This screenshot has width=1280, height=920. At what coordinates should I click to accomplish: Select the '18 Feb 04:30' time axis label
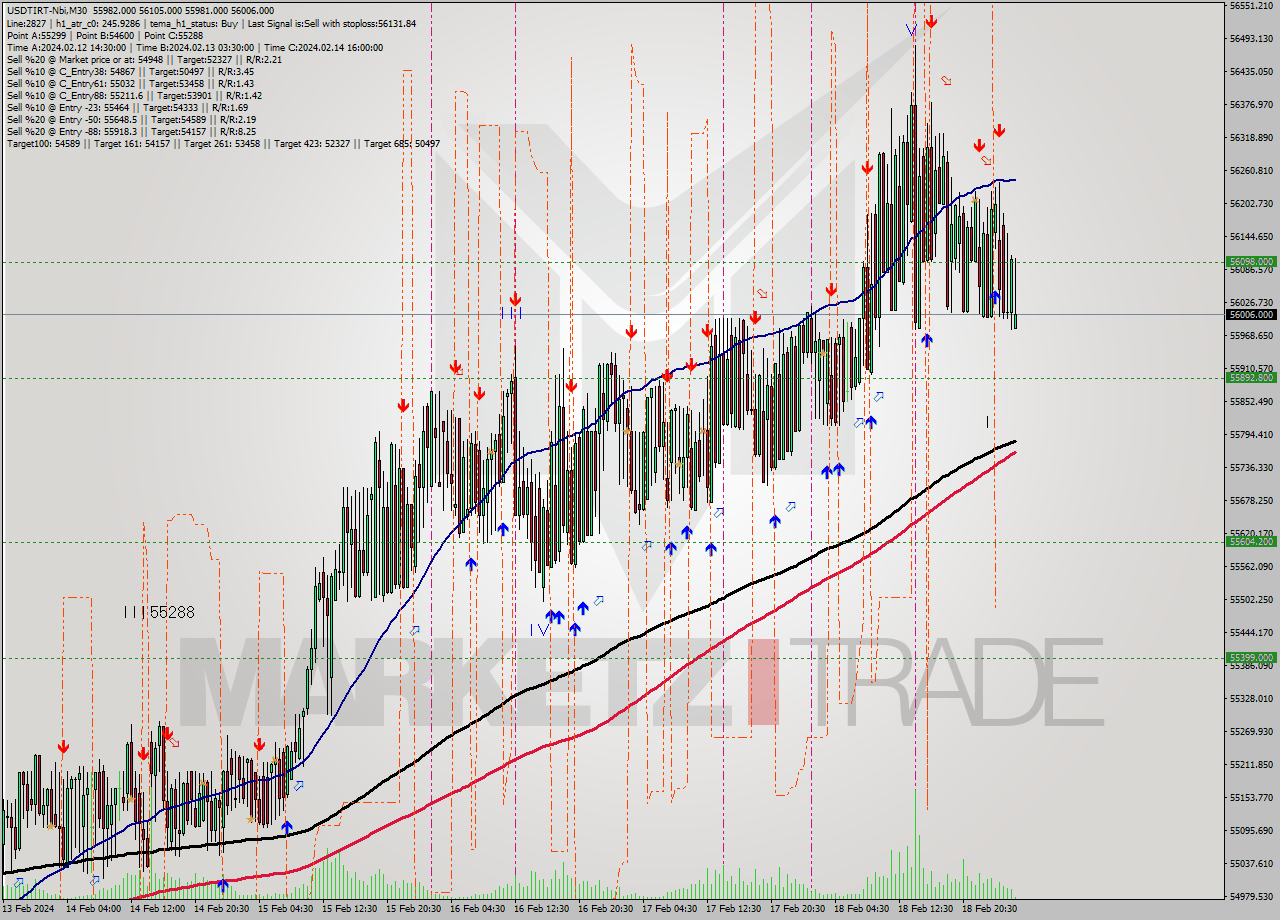(x=861, y=909)
